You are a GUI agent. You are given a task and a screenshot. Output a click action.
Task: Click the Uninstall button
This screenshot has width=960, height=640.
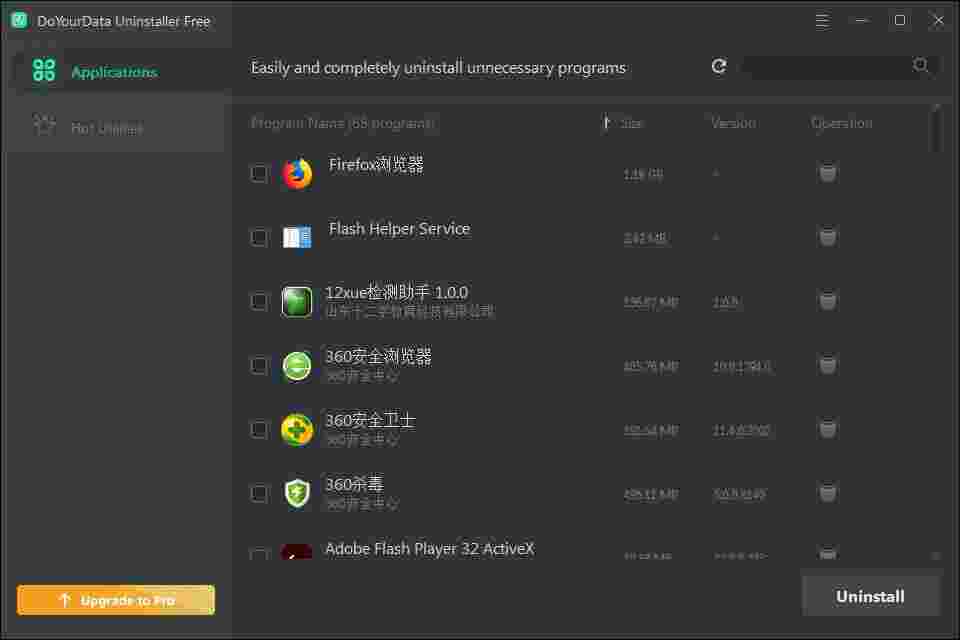[869, 595]
